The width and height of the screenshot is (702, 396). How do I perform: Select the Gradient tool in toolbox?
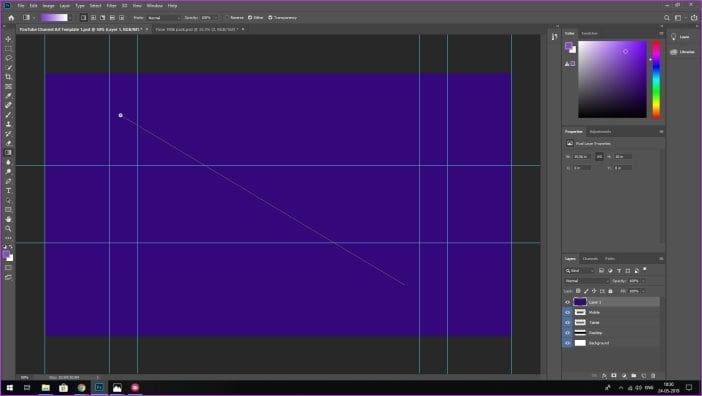pos(8,153)
